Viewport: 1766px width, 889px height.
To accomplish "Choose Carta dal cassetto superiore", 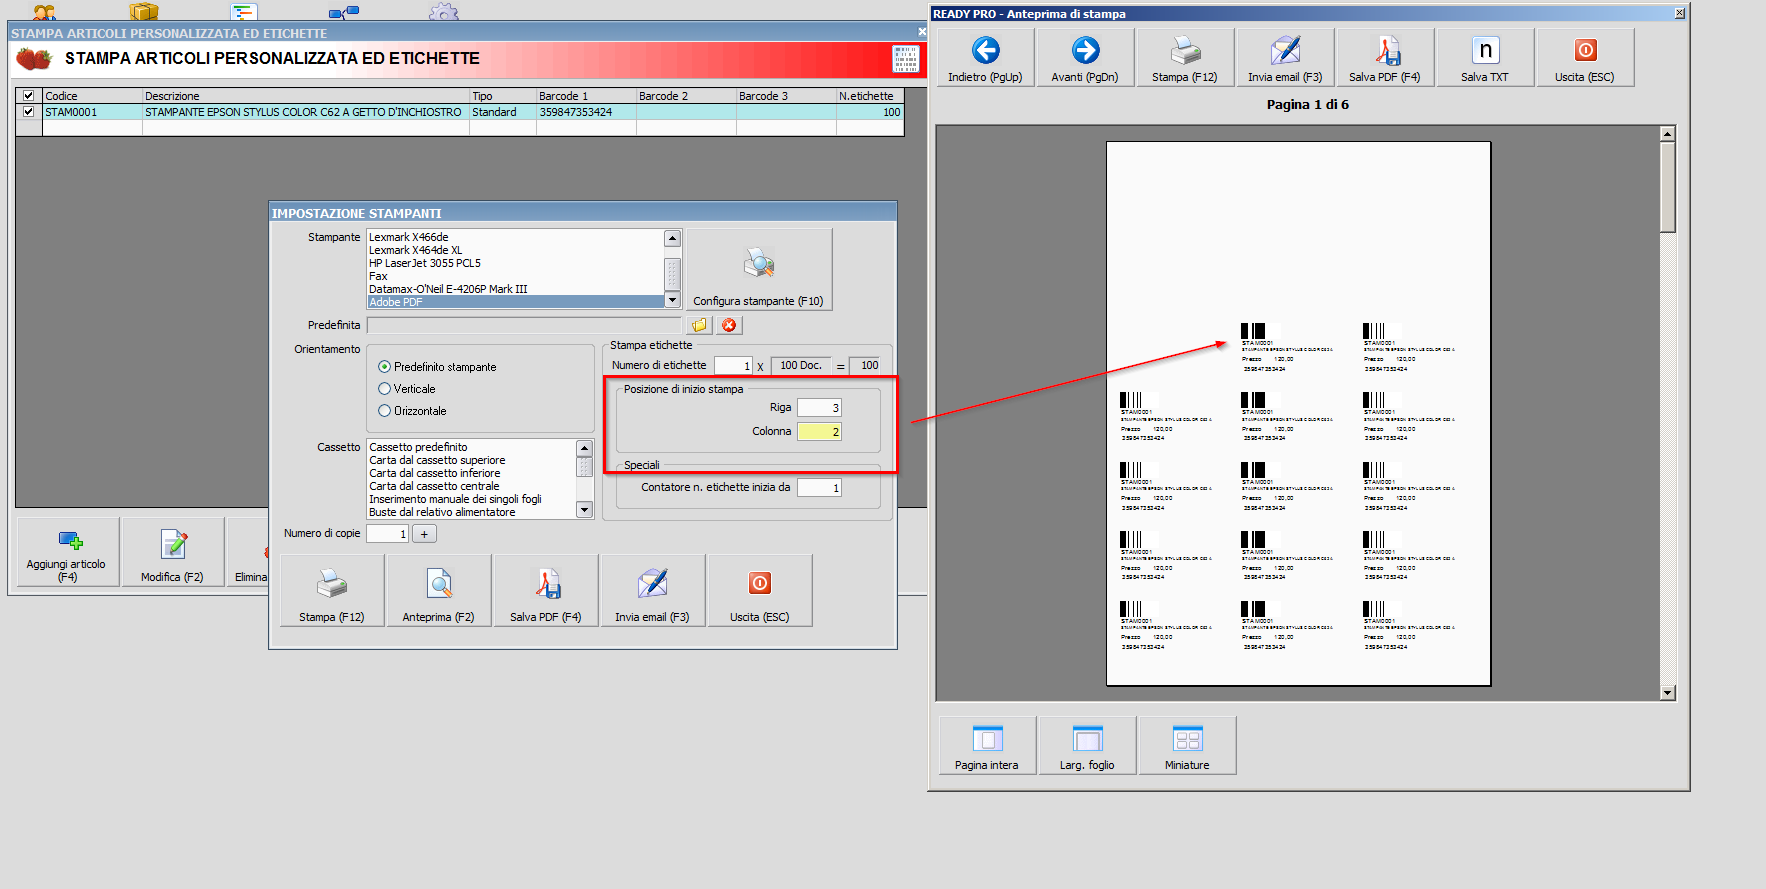I will tap(472, 460).
